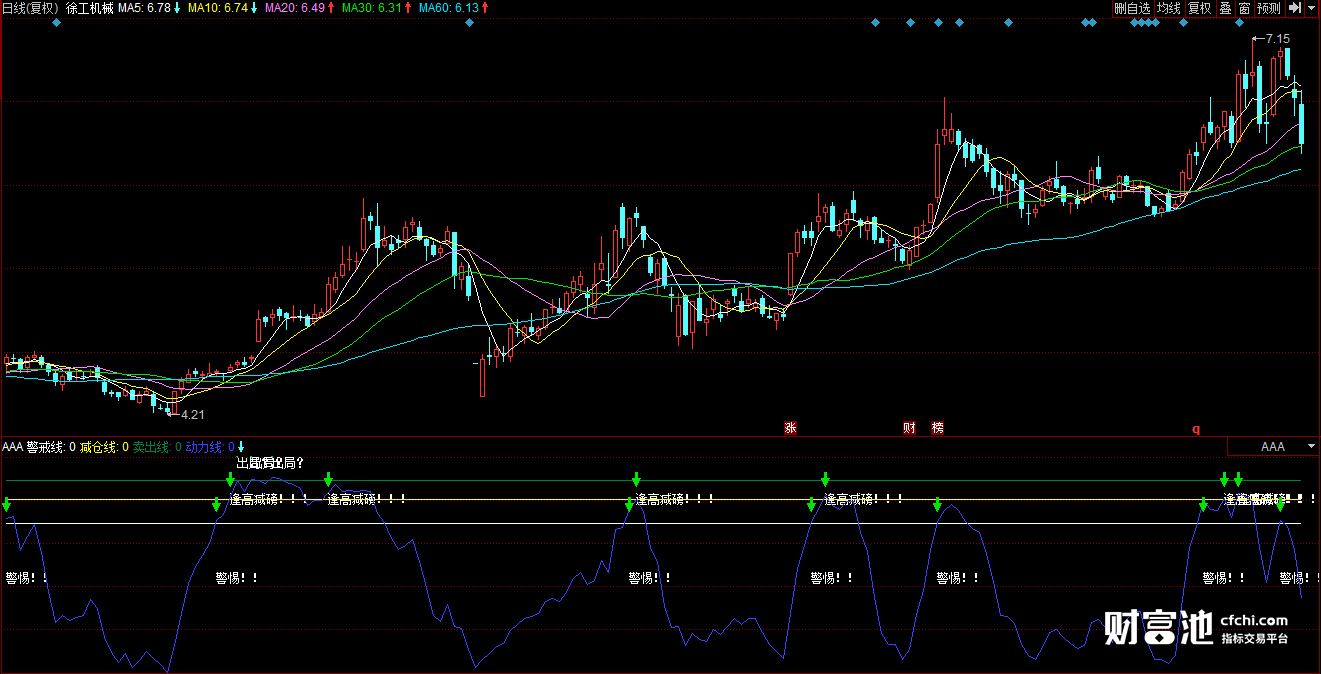1321x674 pixels.
Task: Click the 出局假出局? signal green arrow
Action: (230, 480)
